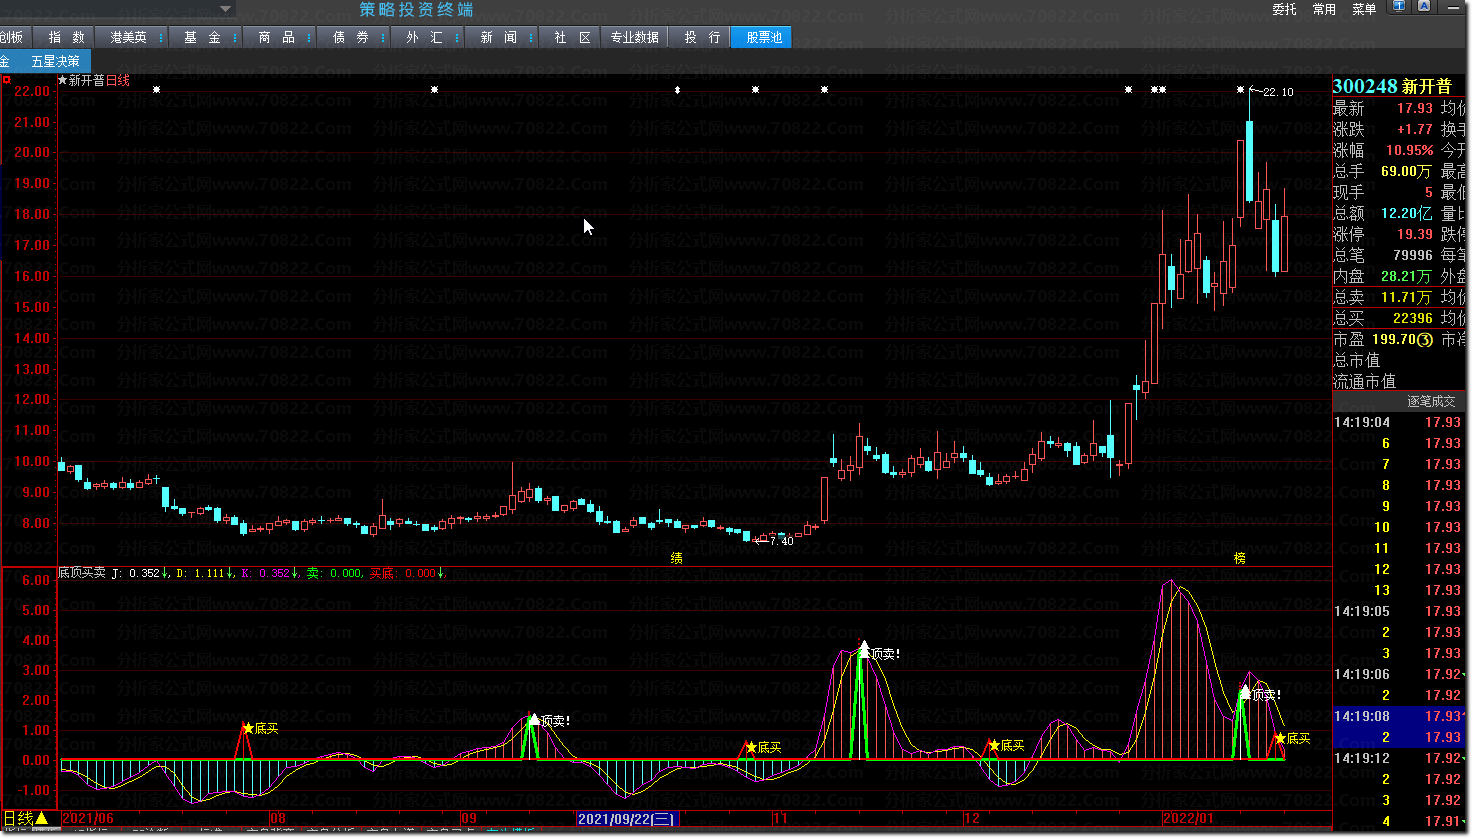Click the J: 0.352 indicator value
Image resolution: width=1474 pixels, height=839 pixels.
click(136, 573)
